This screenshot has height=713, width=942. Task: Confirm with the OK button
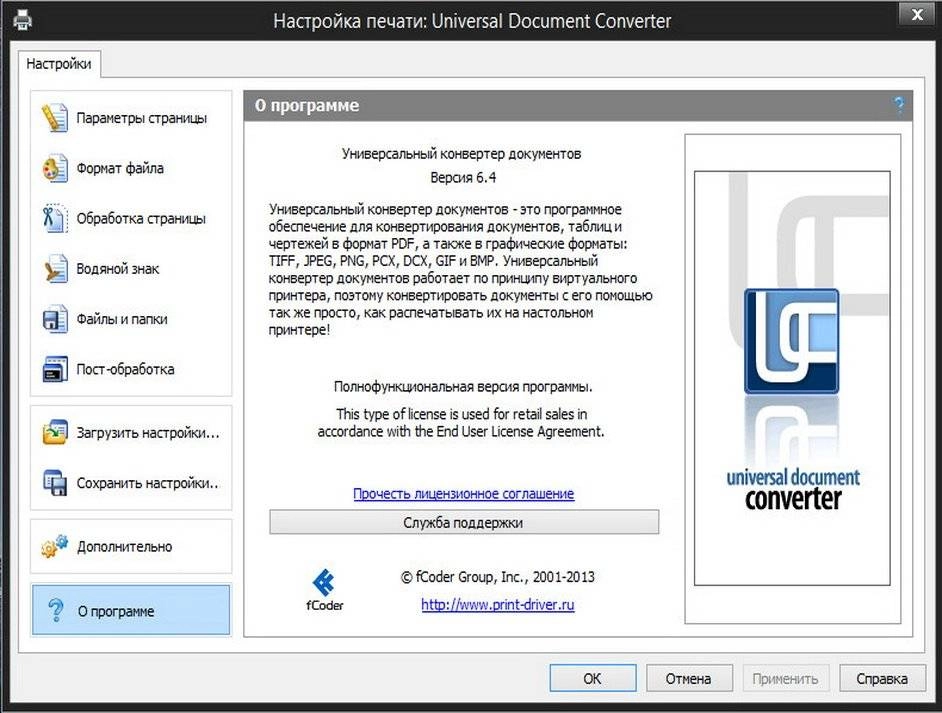(x=592, y=678)
